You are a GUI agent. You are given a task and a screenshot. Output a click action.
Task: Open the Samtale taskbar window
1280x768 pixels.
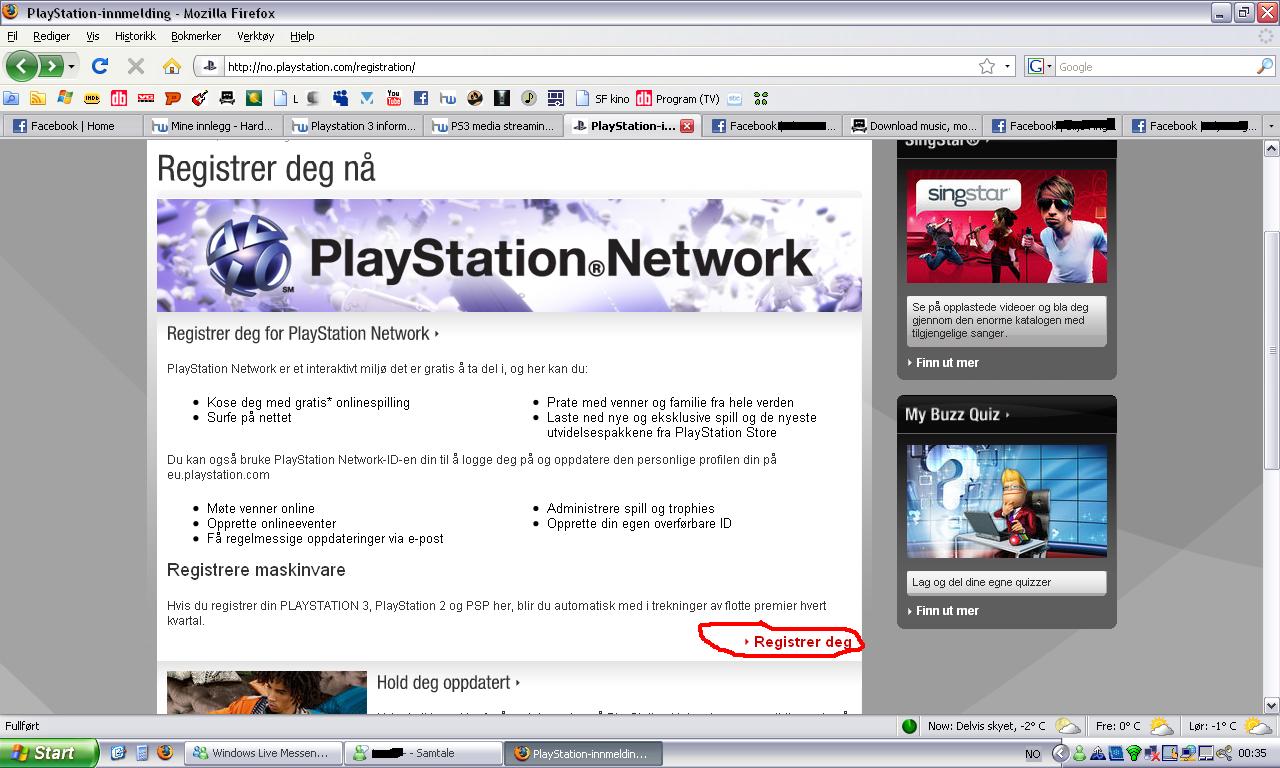pos(422,753)
